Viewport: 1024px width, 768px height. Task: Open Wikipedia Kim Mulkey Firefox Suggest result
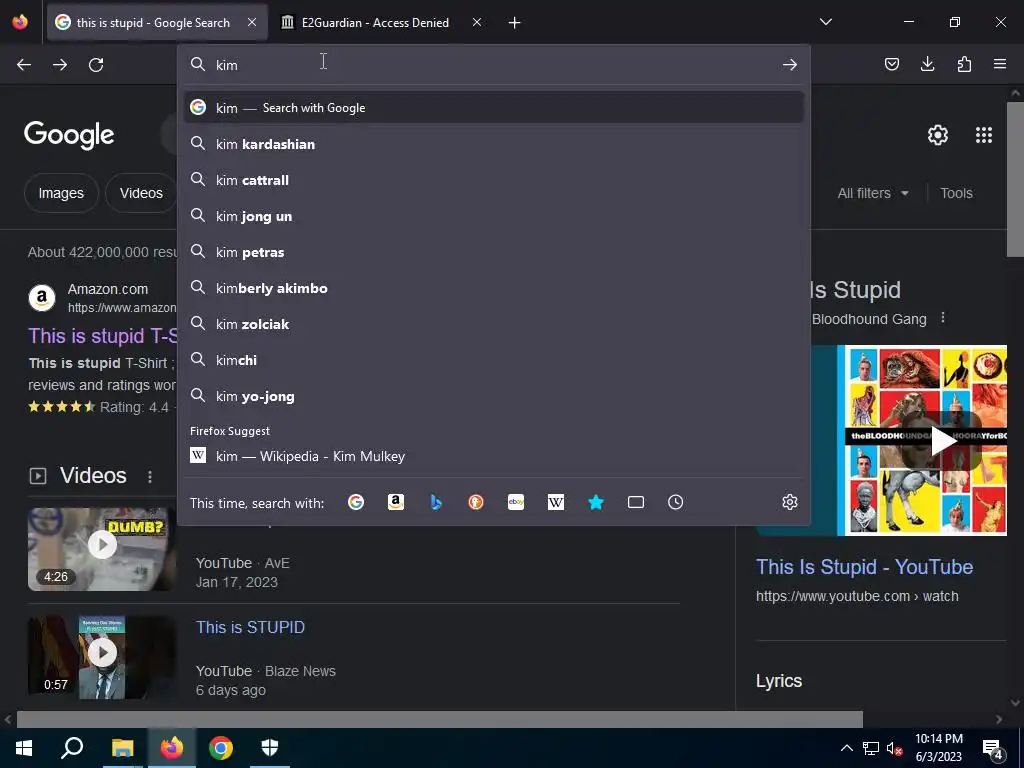(494, 456)
